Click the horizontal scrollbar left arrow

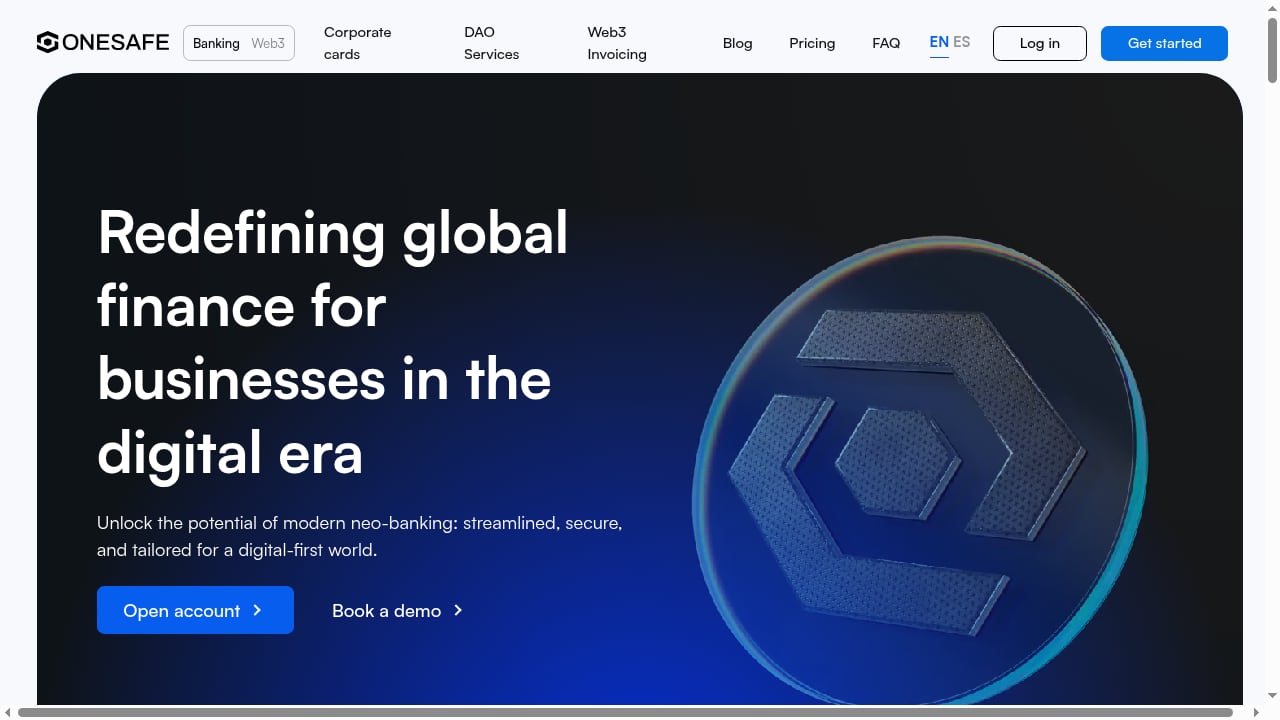(8, 712)
